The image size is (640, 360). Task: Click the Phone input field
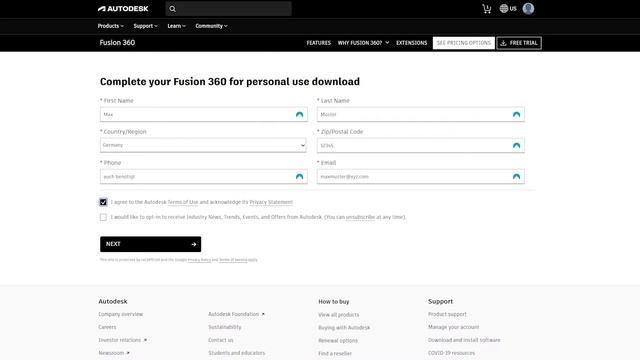pyautogui.click(x=204, y=177)
